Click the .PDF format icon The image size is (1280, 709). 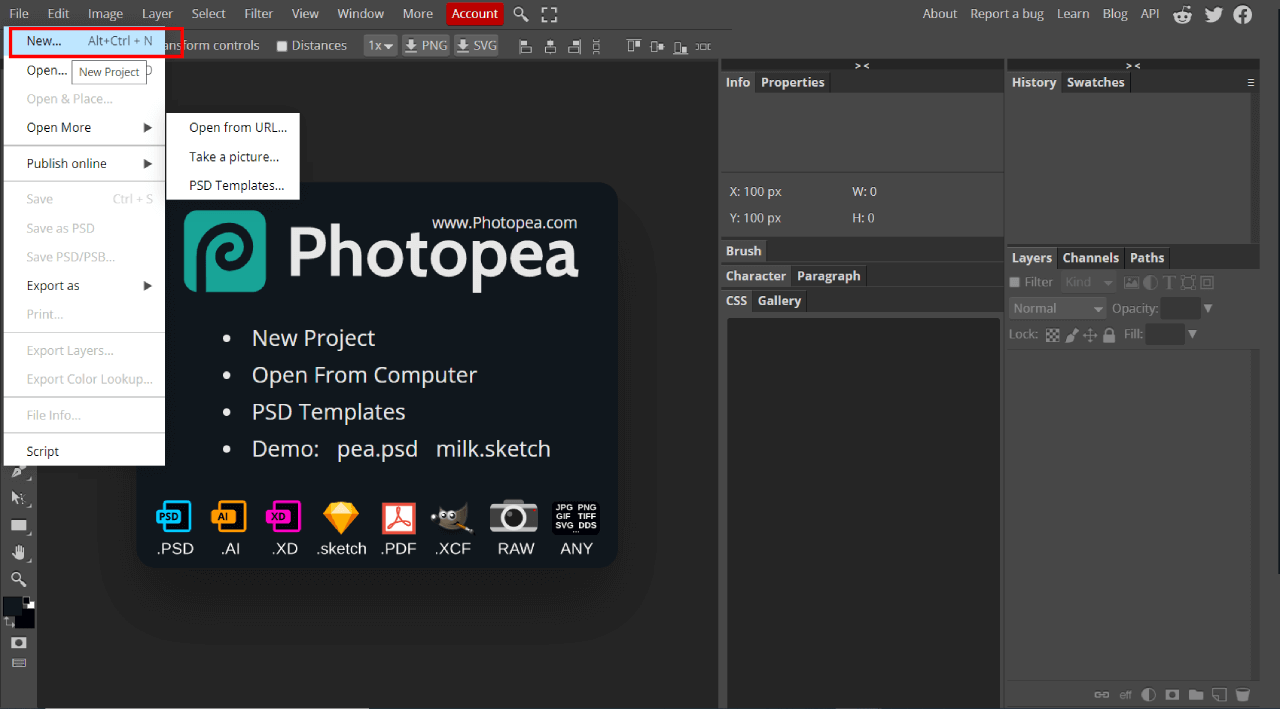pyautogui.click(x=399, y=529)
